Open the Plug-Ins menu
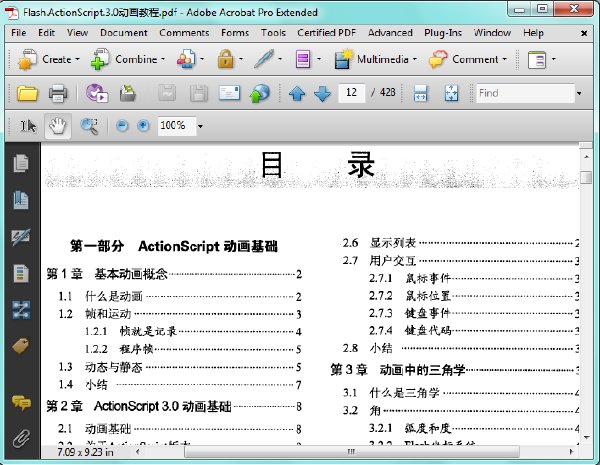 pos(443,33)
